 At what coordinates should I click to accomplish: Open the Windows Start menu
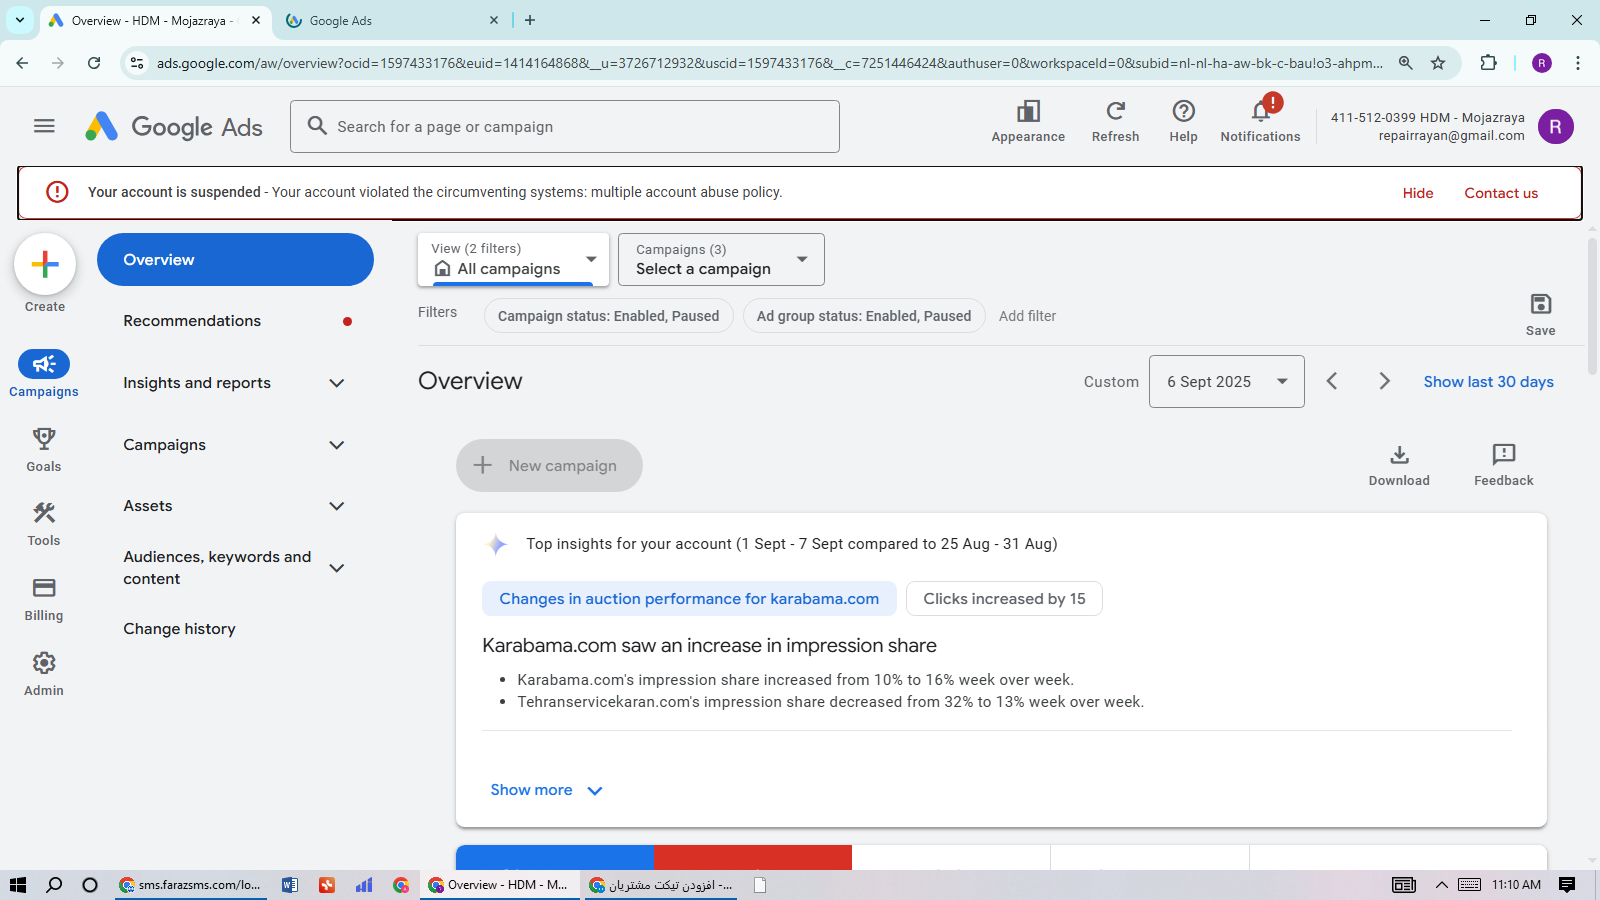pyautogui.click(x=17, y=885)
